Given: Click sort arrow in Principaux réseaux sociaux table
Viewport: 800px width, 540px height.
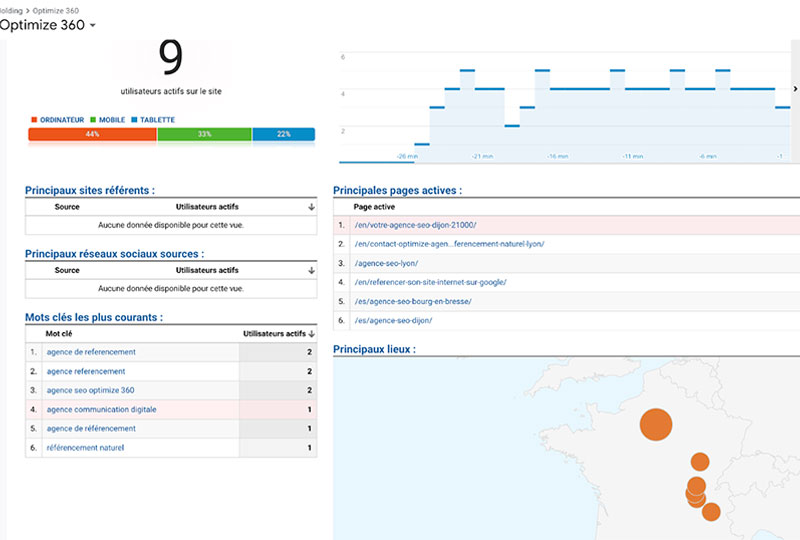Looking at the screenshot, I should tap(311, 270).
